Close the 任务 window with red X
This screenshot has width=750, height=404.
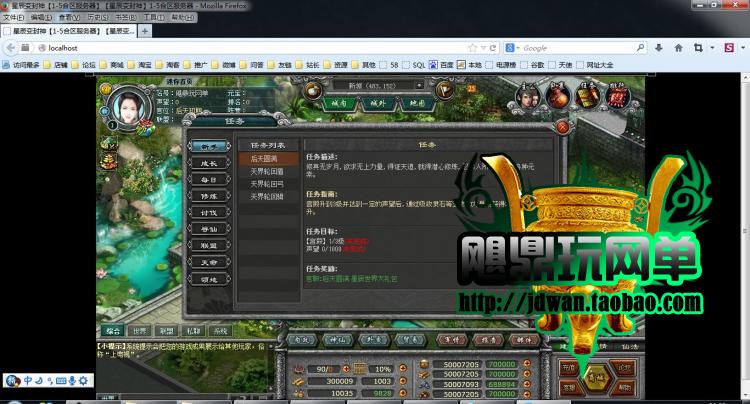562,127
